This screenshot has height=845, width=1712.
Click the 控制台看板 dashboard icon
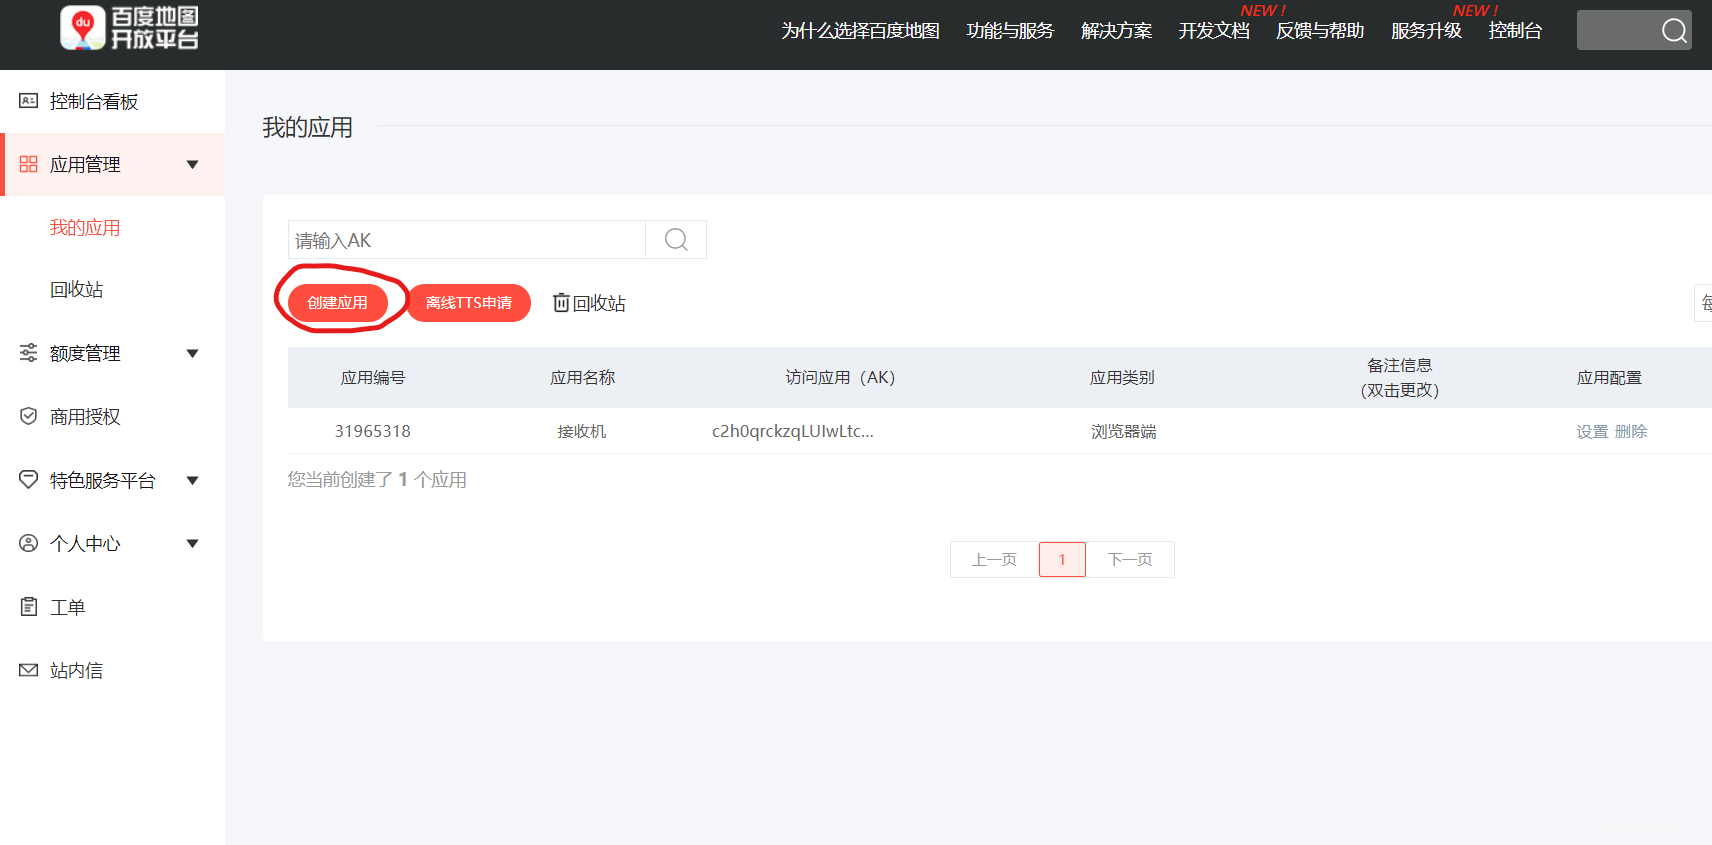(x=29, y=101)
